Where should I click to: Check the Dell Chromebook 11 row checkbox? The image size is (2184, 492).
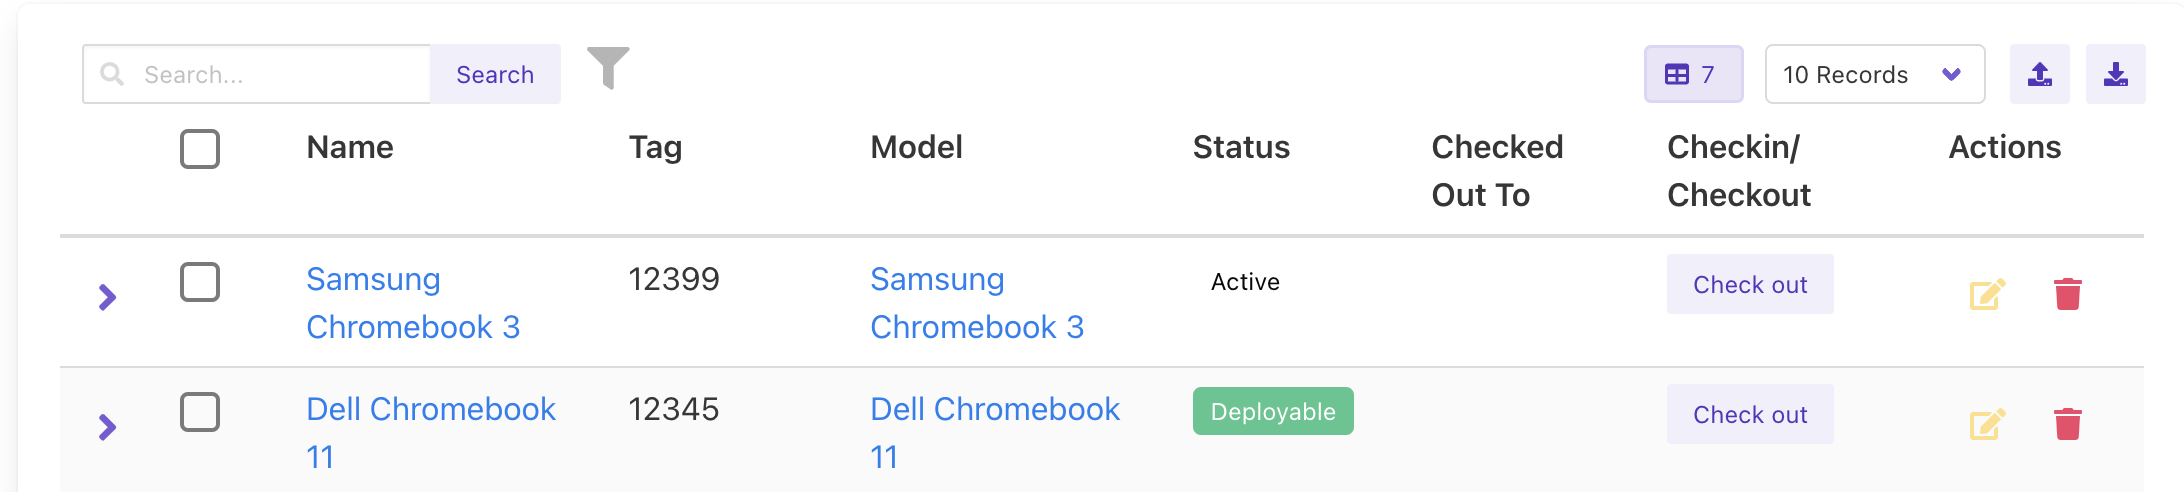click(x=200, y=412)
